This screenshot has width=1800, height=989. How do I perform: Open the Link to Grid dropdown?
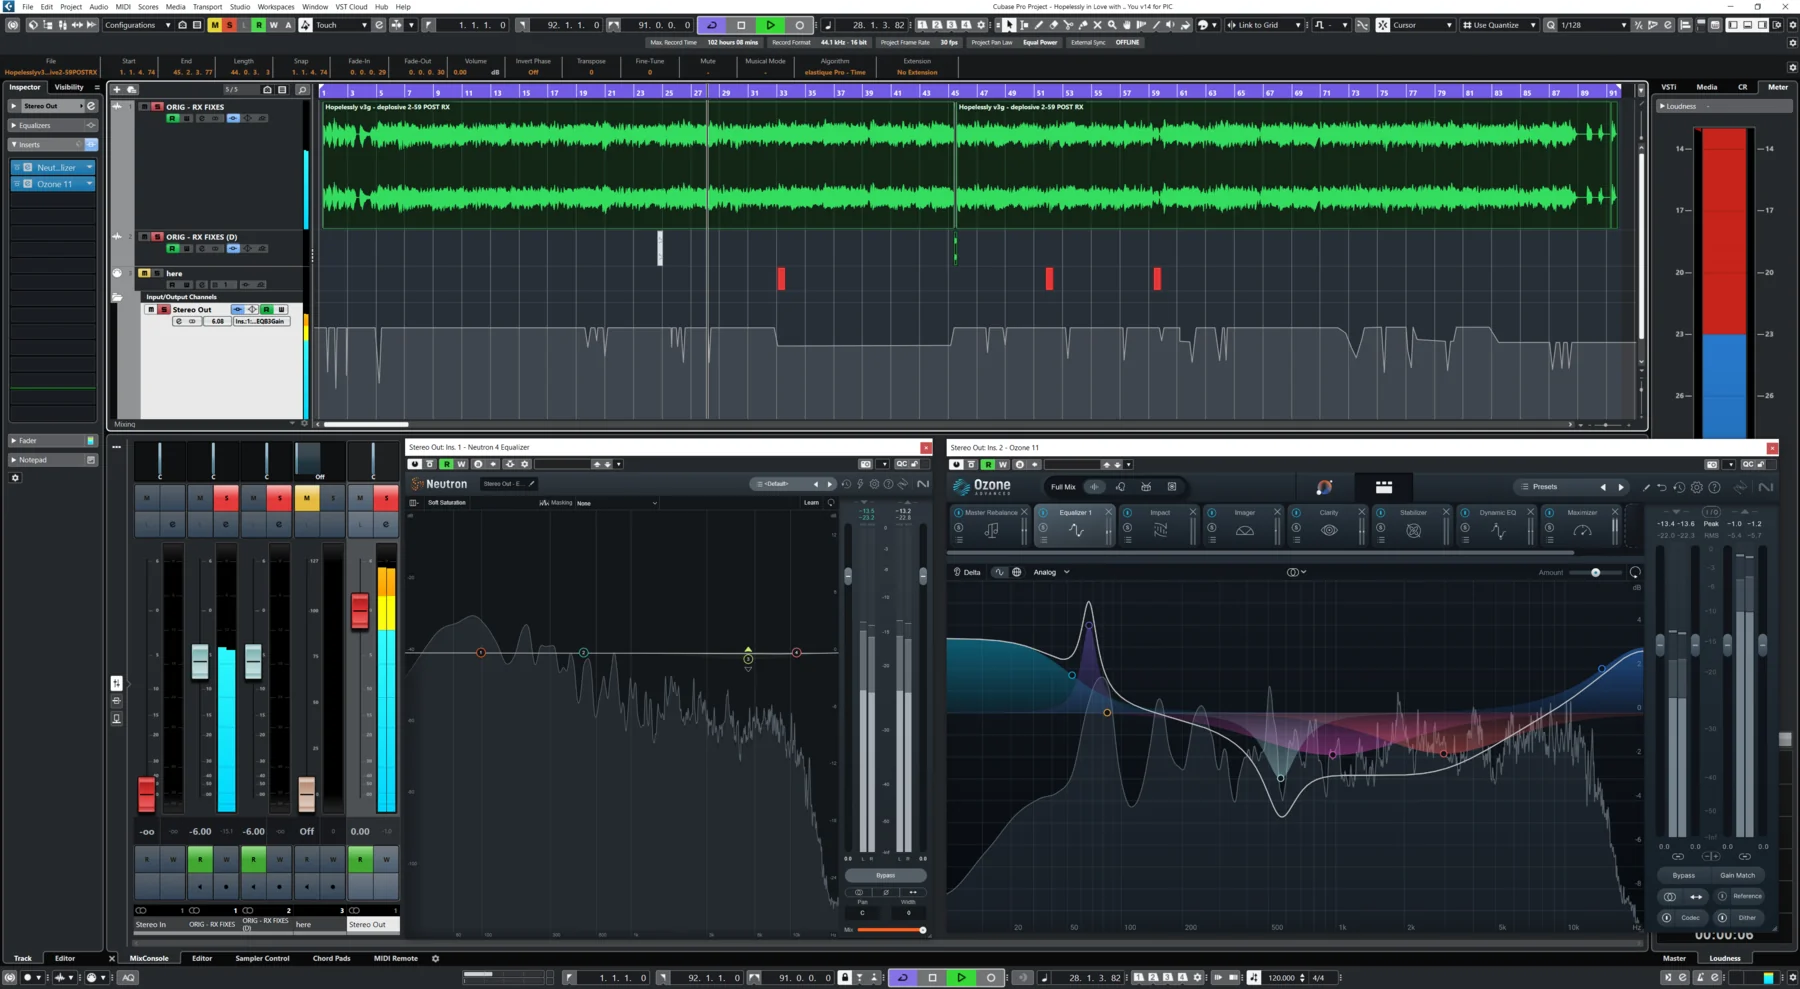click(x=1265, y=25)
